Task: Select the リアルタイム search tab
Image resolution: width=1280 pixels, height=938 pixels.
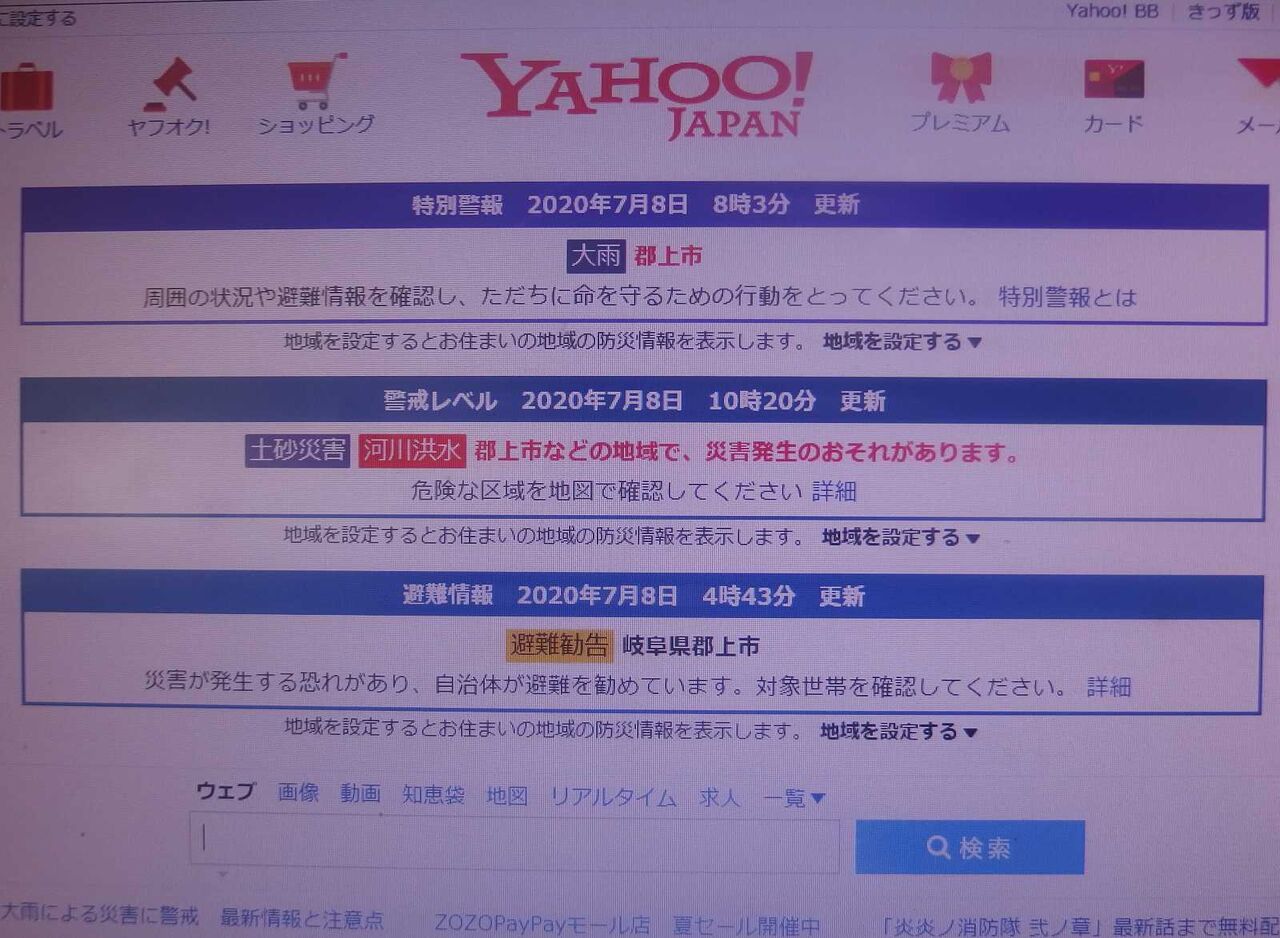Action: tap(613, 797)
